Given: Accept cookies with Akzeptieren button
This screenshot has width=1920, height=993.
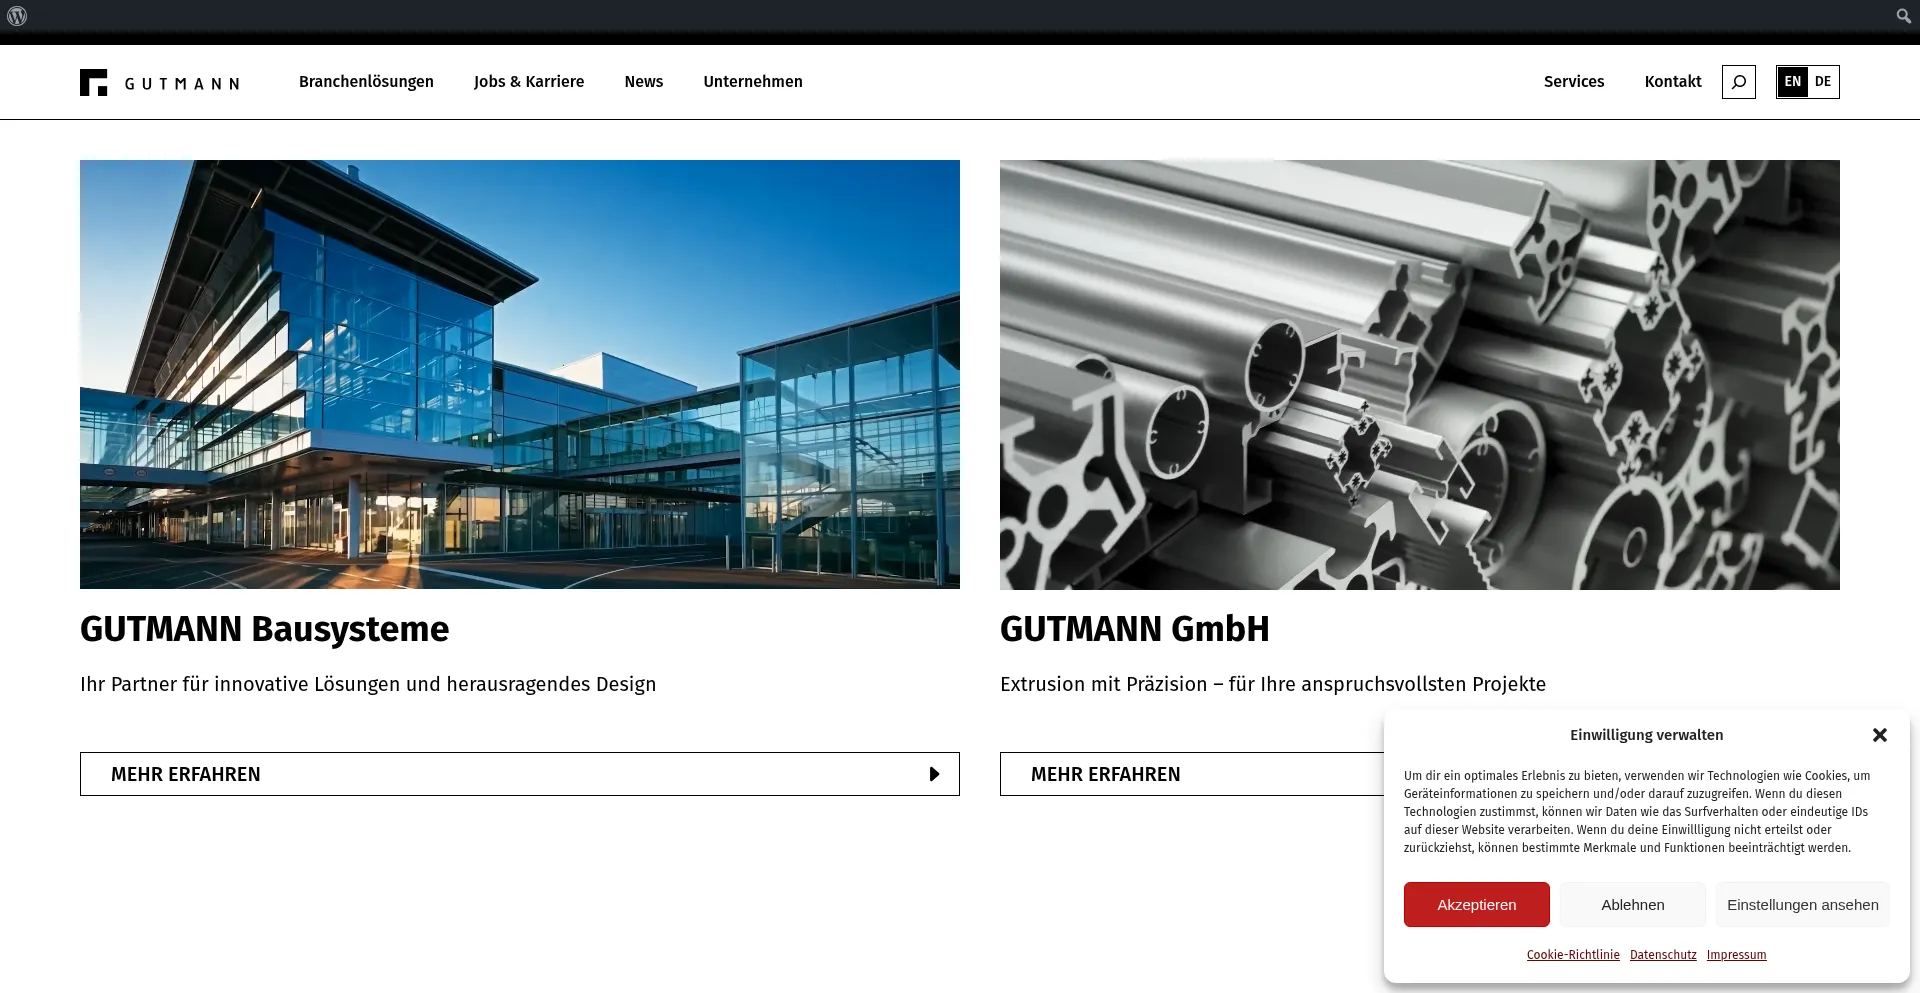Looking at the screenshot, I should click(1476, 905).
